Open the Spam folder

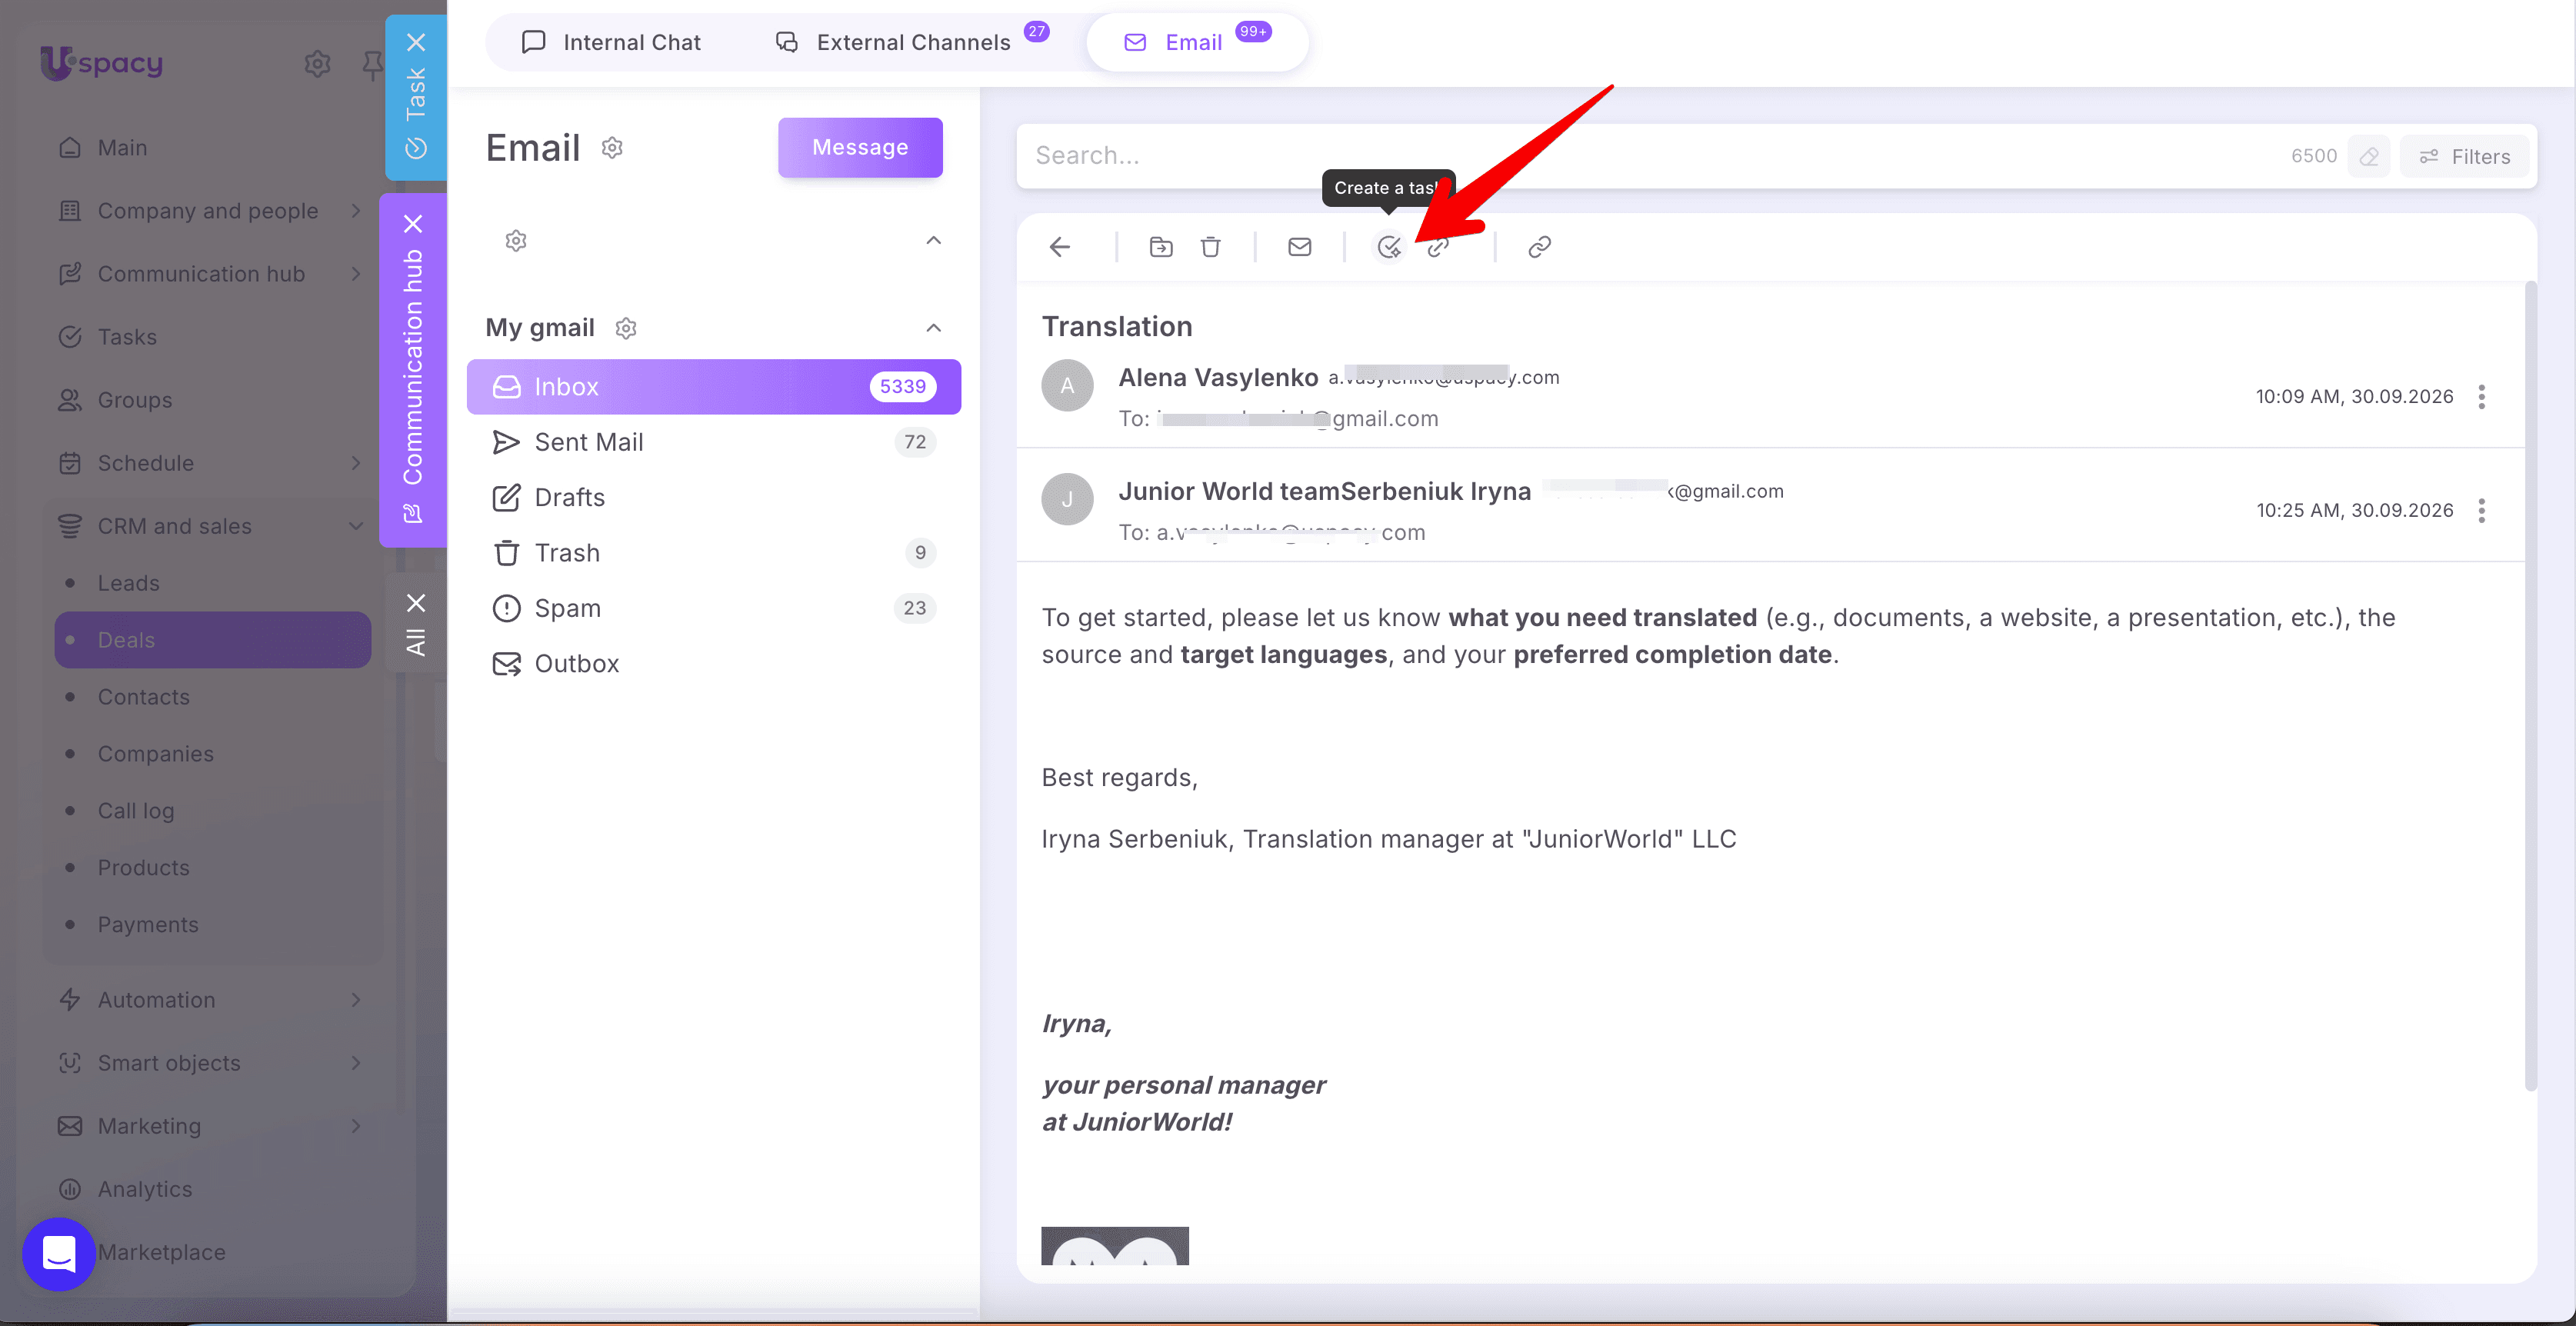[x=714, y=608]
